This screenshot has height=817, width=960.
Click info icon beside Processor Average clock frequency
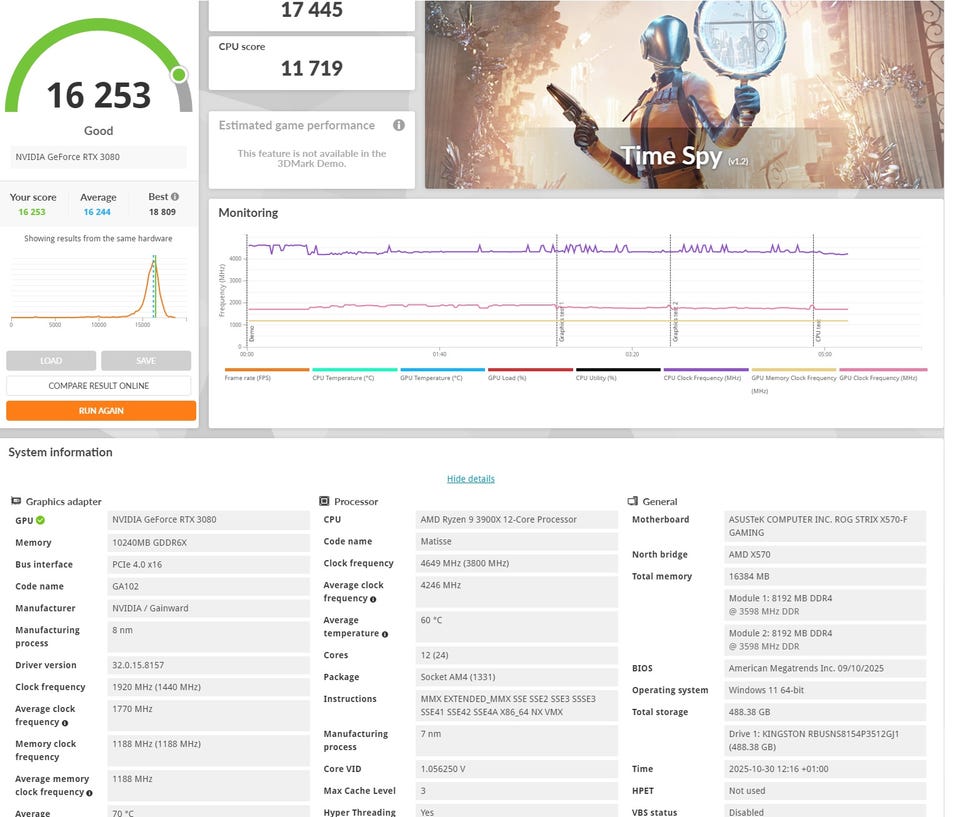(x=373, y=599)
